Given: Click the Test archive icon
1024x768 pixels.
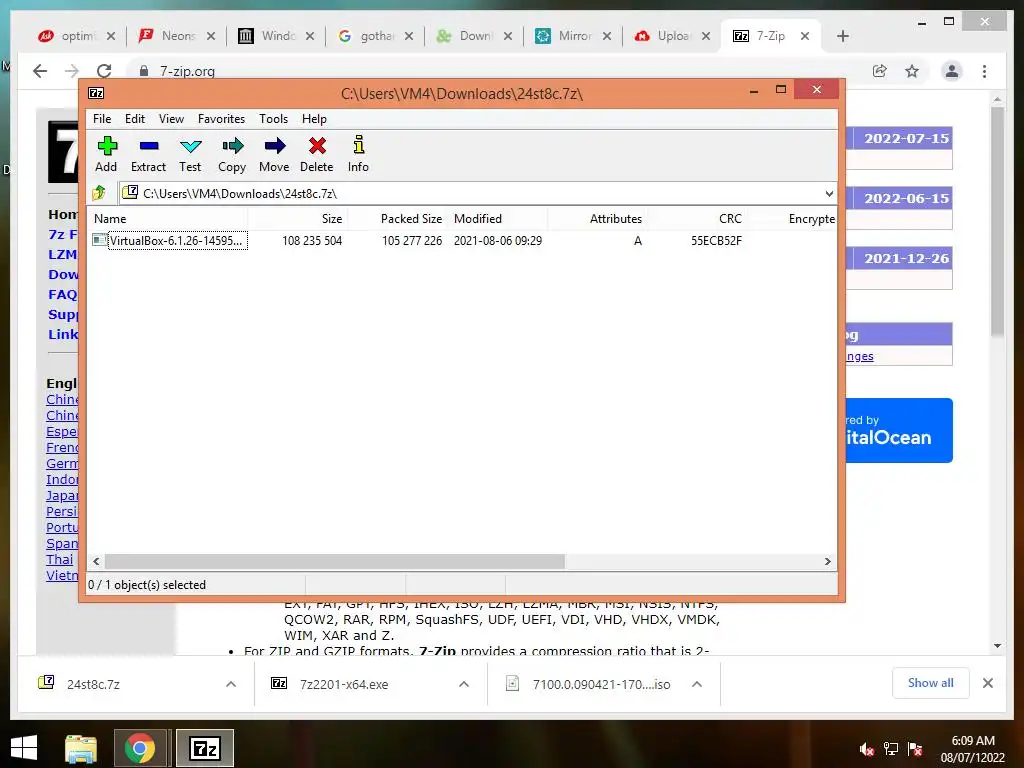Looking at the screenshot, I should [x=190, y=154].
